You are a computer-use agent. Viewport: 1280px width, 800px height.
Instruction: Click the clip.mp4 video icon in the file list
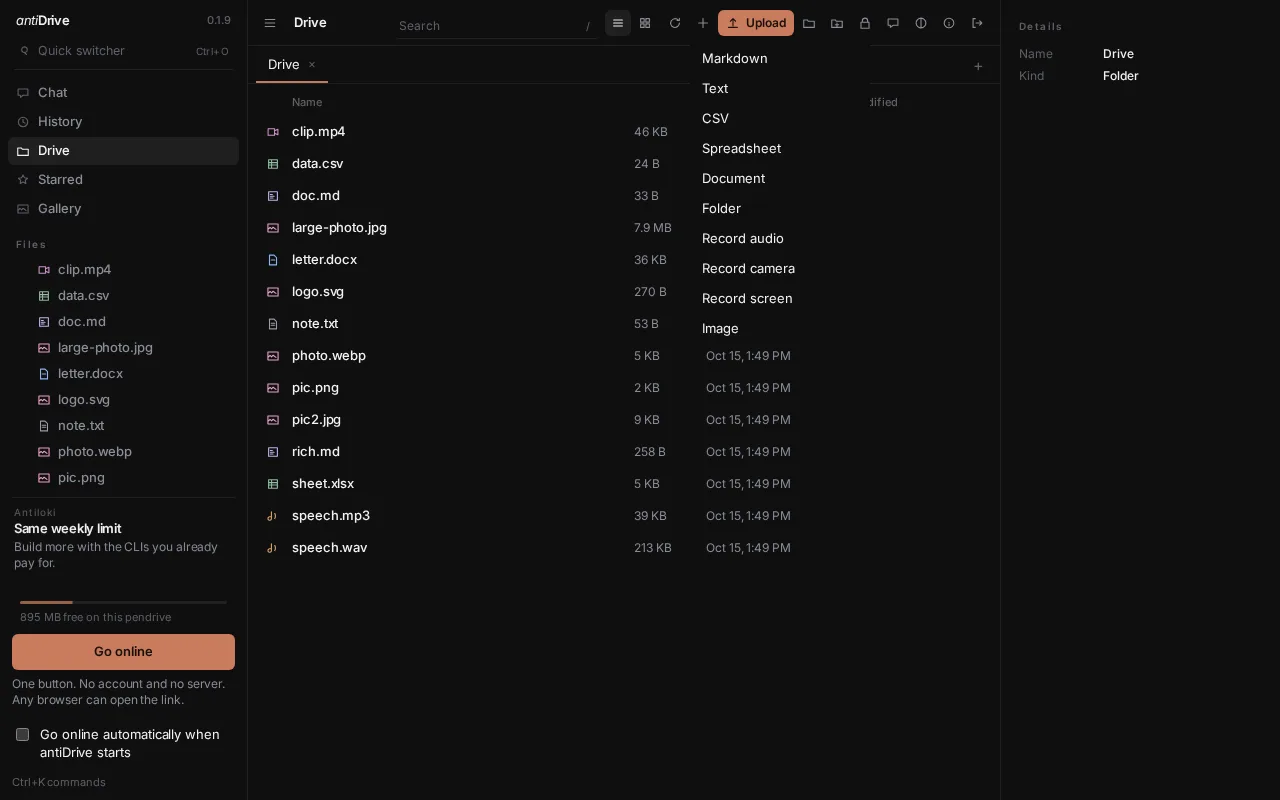click(x=273, y=132)
